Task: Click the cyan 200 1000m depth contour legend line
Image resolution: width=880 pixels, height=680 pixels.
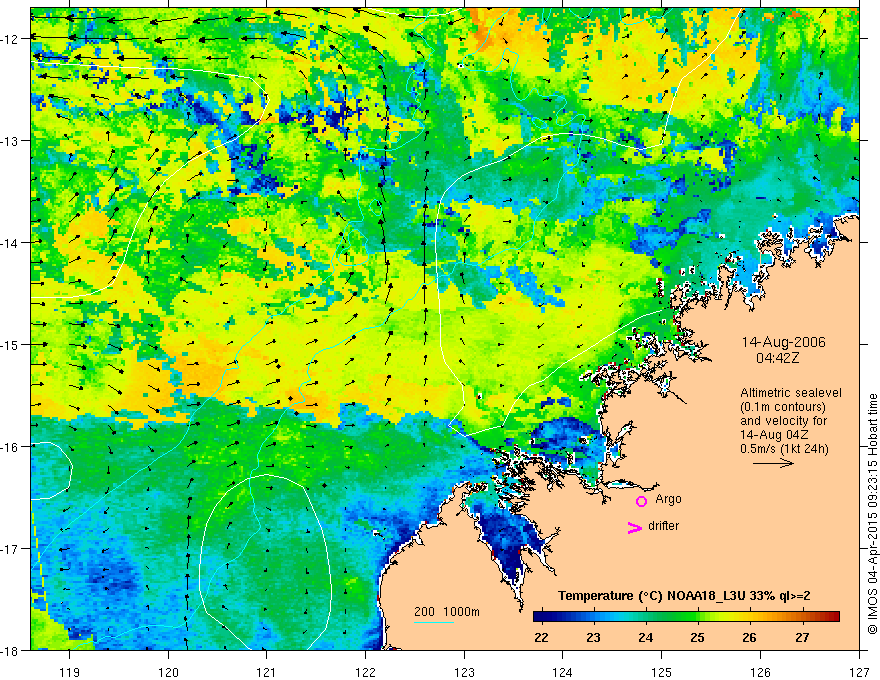Action: pyautogui.click(x=434, y=622)
